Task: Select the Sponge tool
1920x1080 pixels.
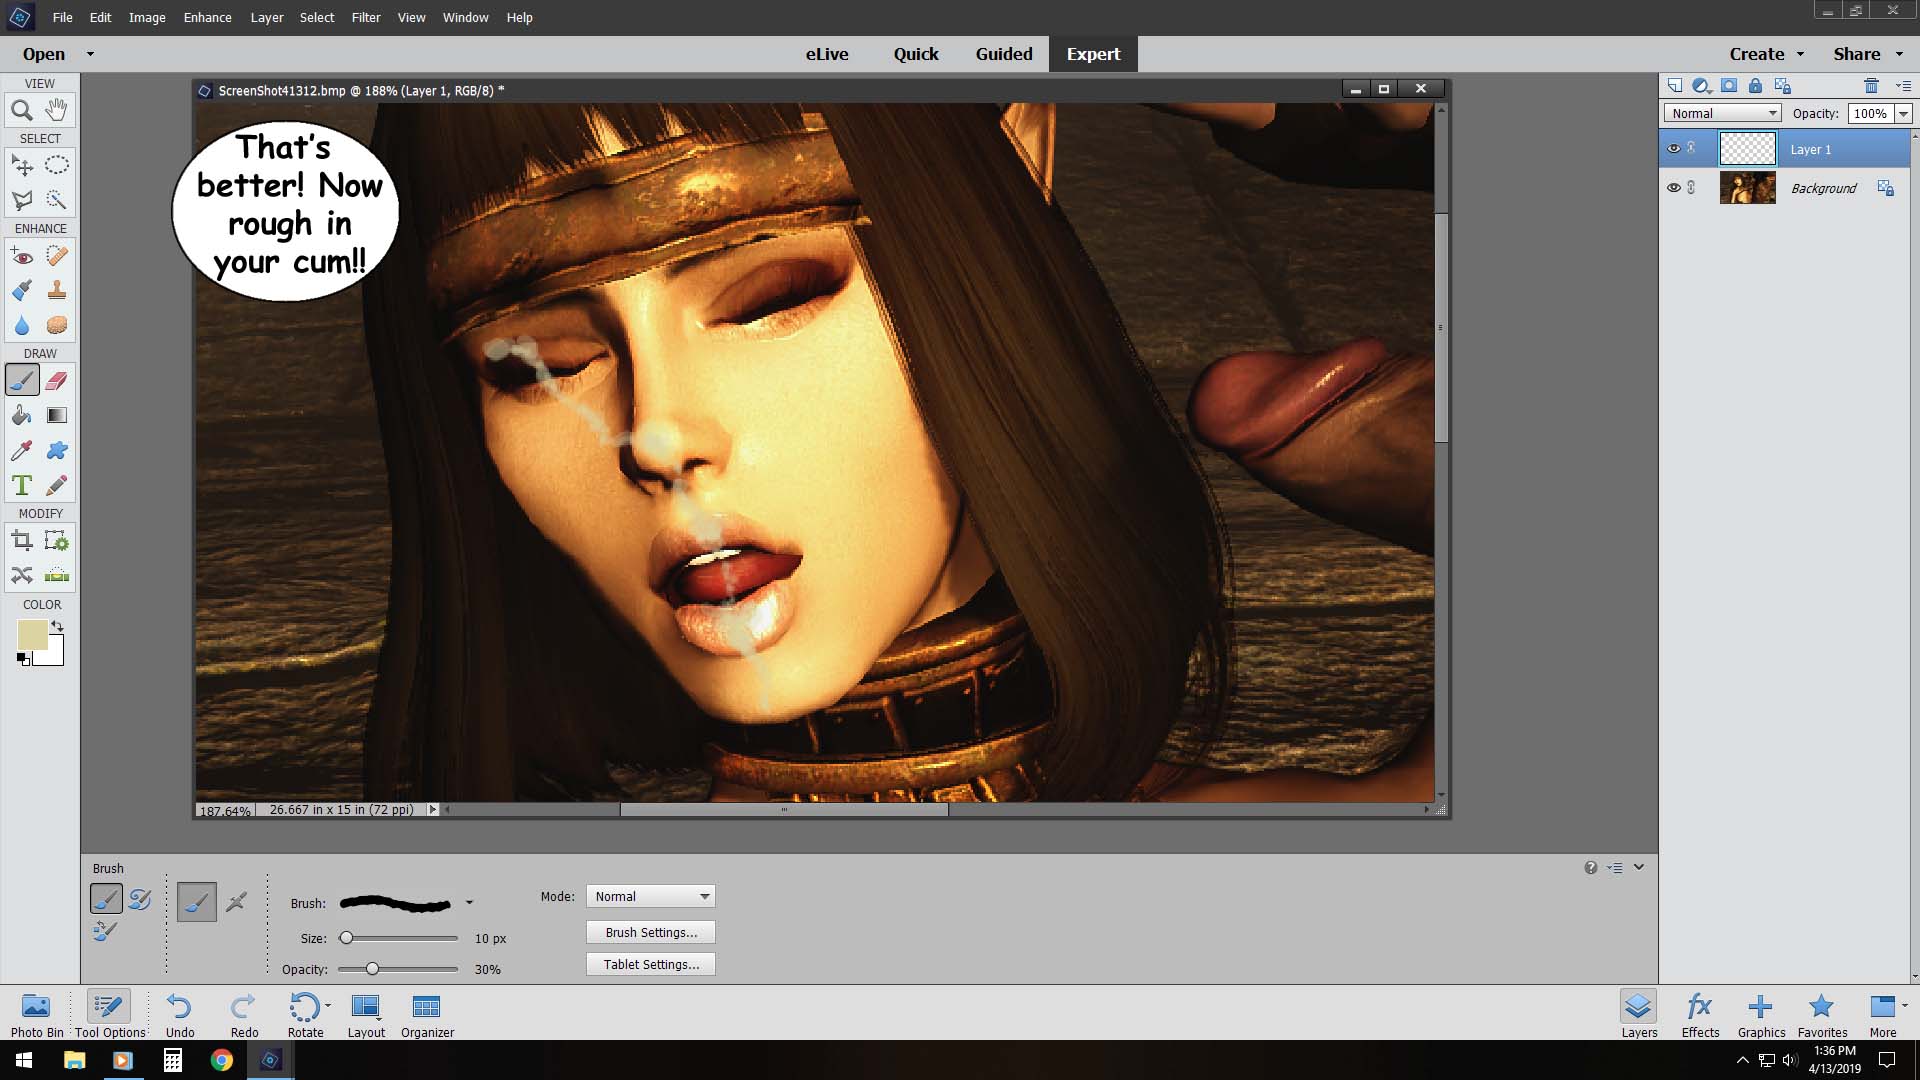Action: [x=57, y=325]
